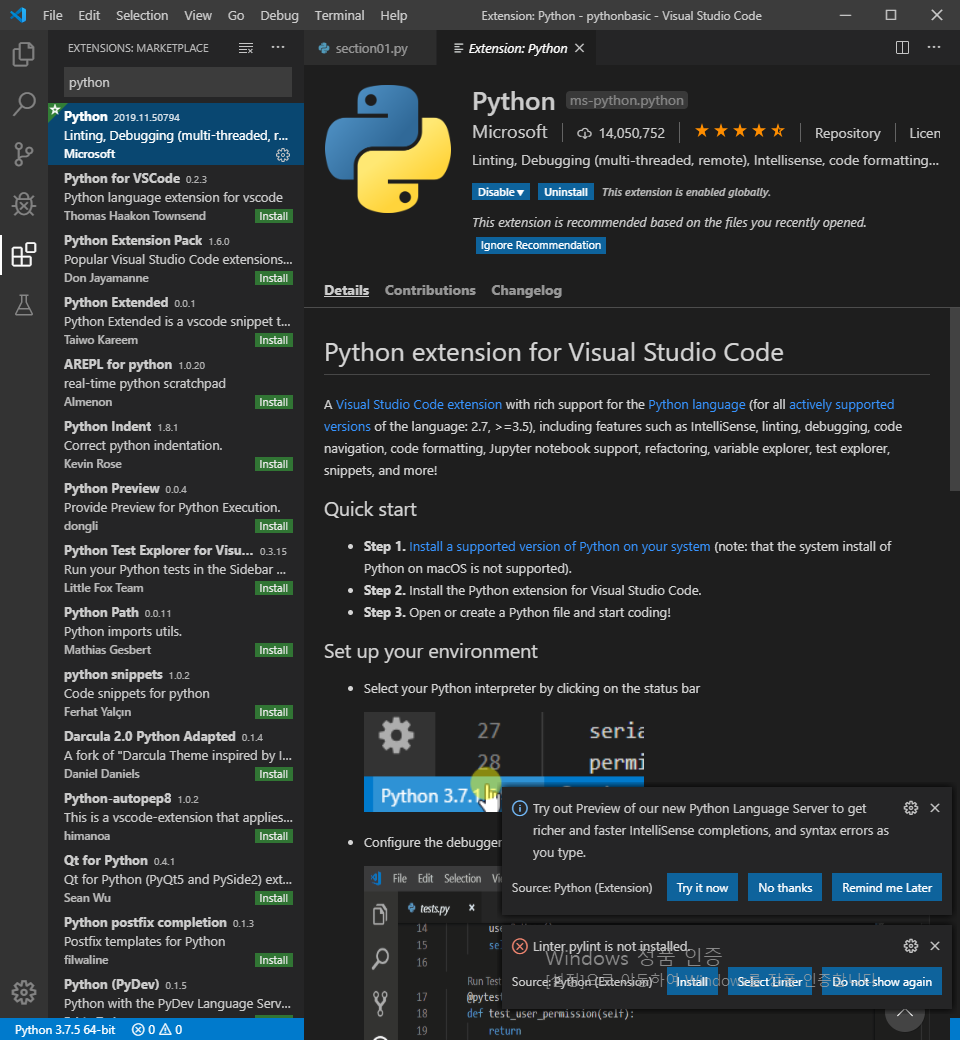The height and width of the screenshot is (1040, 960).
Task: Select Python Test Explorer extension entry
Action: coord(176,568)
